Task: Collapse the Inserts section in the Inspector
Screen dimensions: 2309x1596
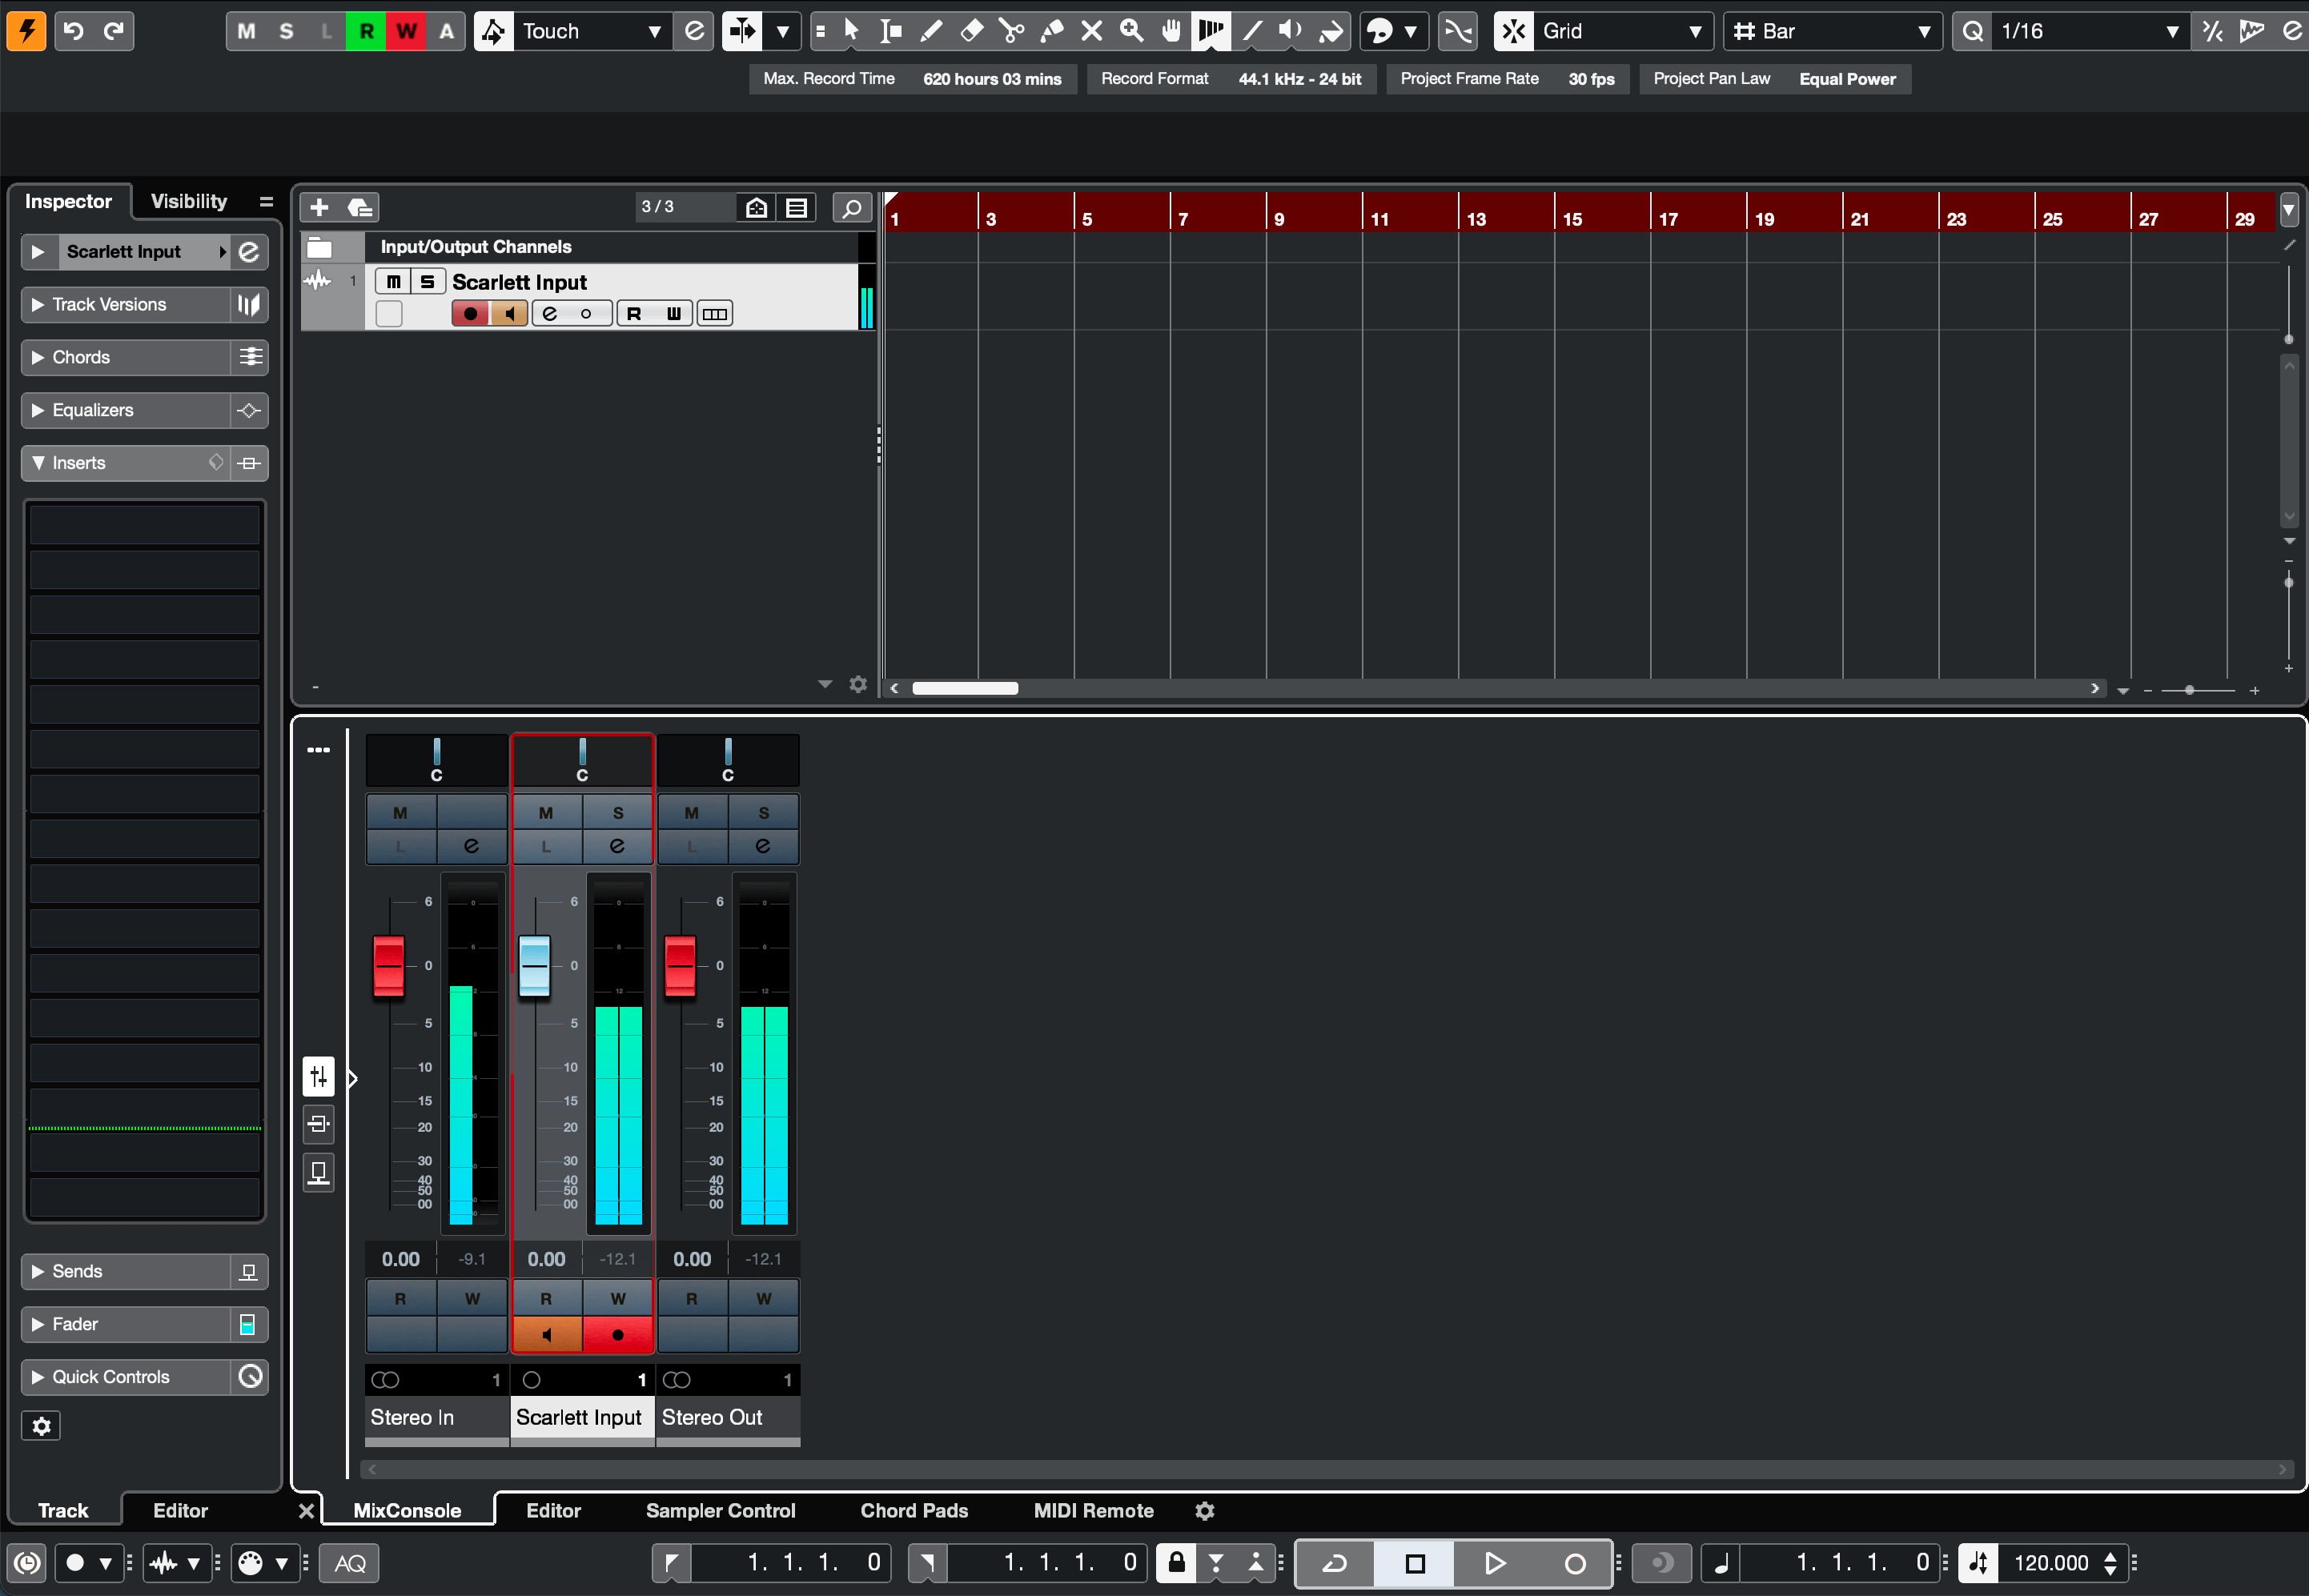Action: pyautogui.click(x=38, y=462)
